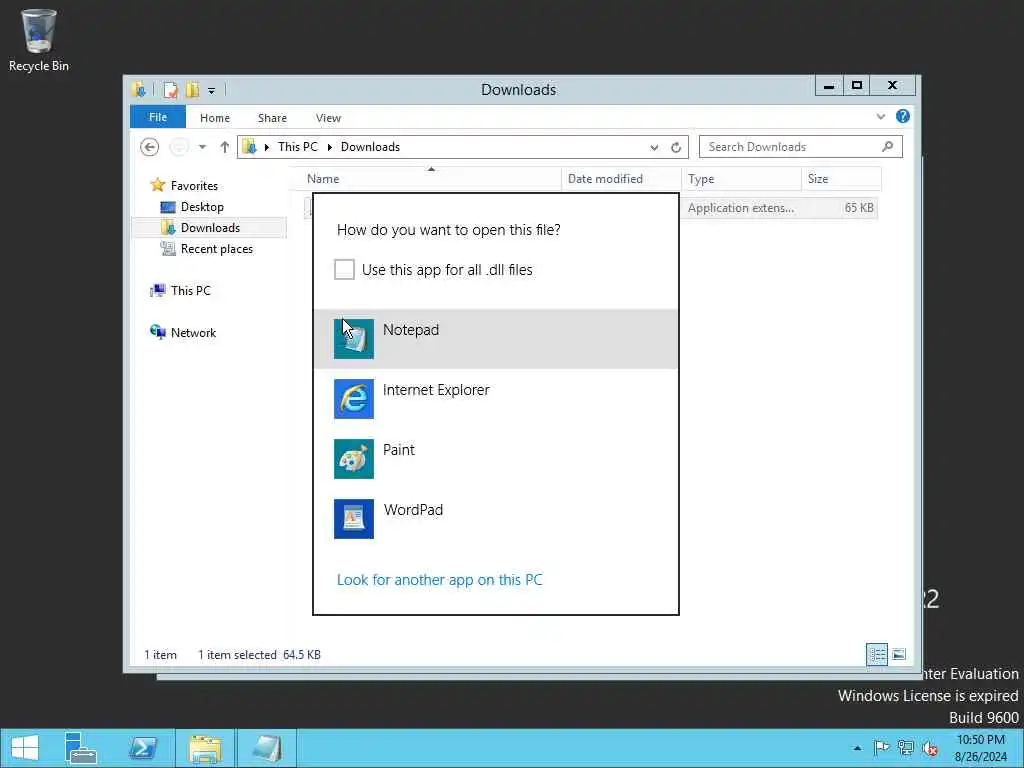Viewport: 1024px width, 768px height.
Task: Pick Paint from the app list
Action: [496, 458]
